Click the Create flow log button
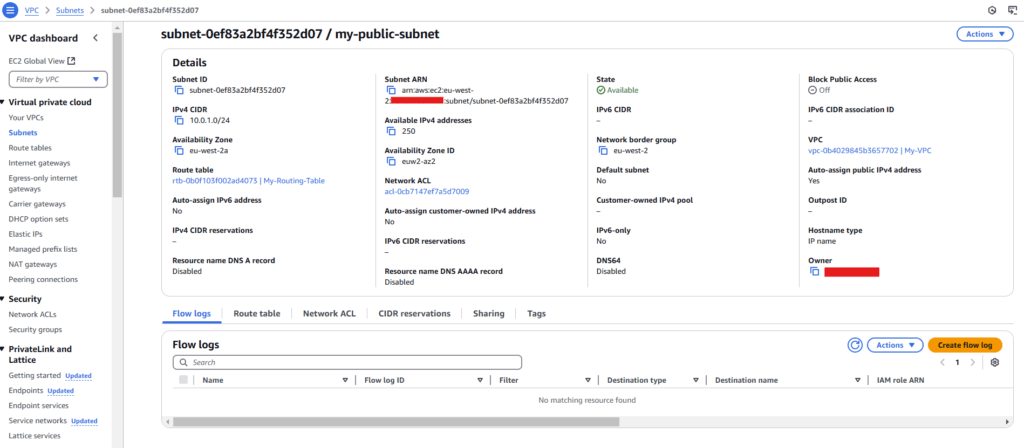The height and width of the screenshot is (448, 1024). click(965, 345)
